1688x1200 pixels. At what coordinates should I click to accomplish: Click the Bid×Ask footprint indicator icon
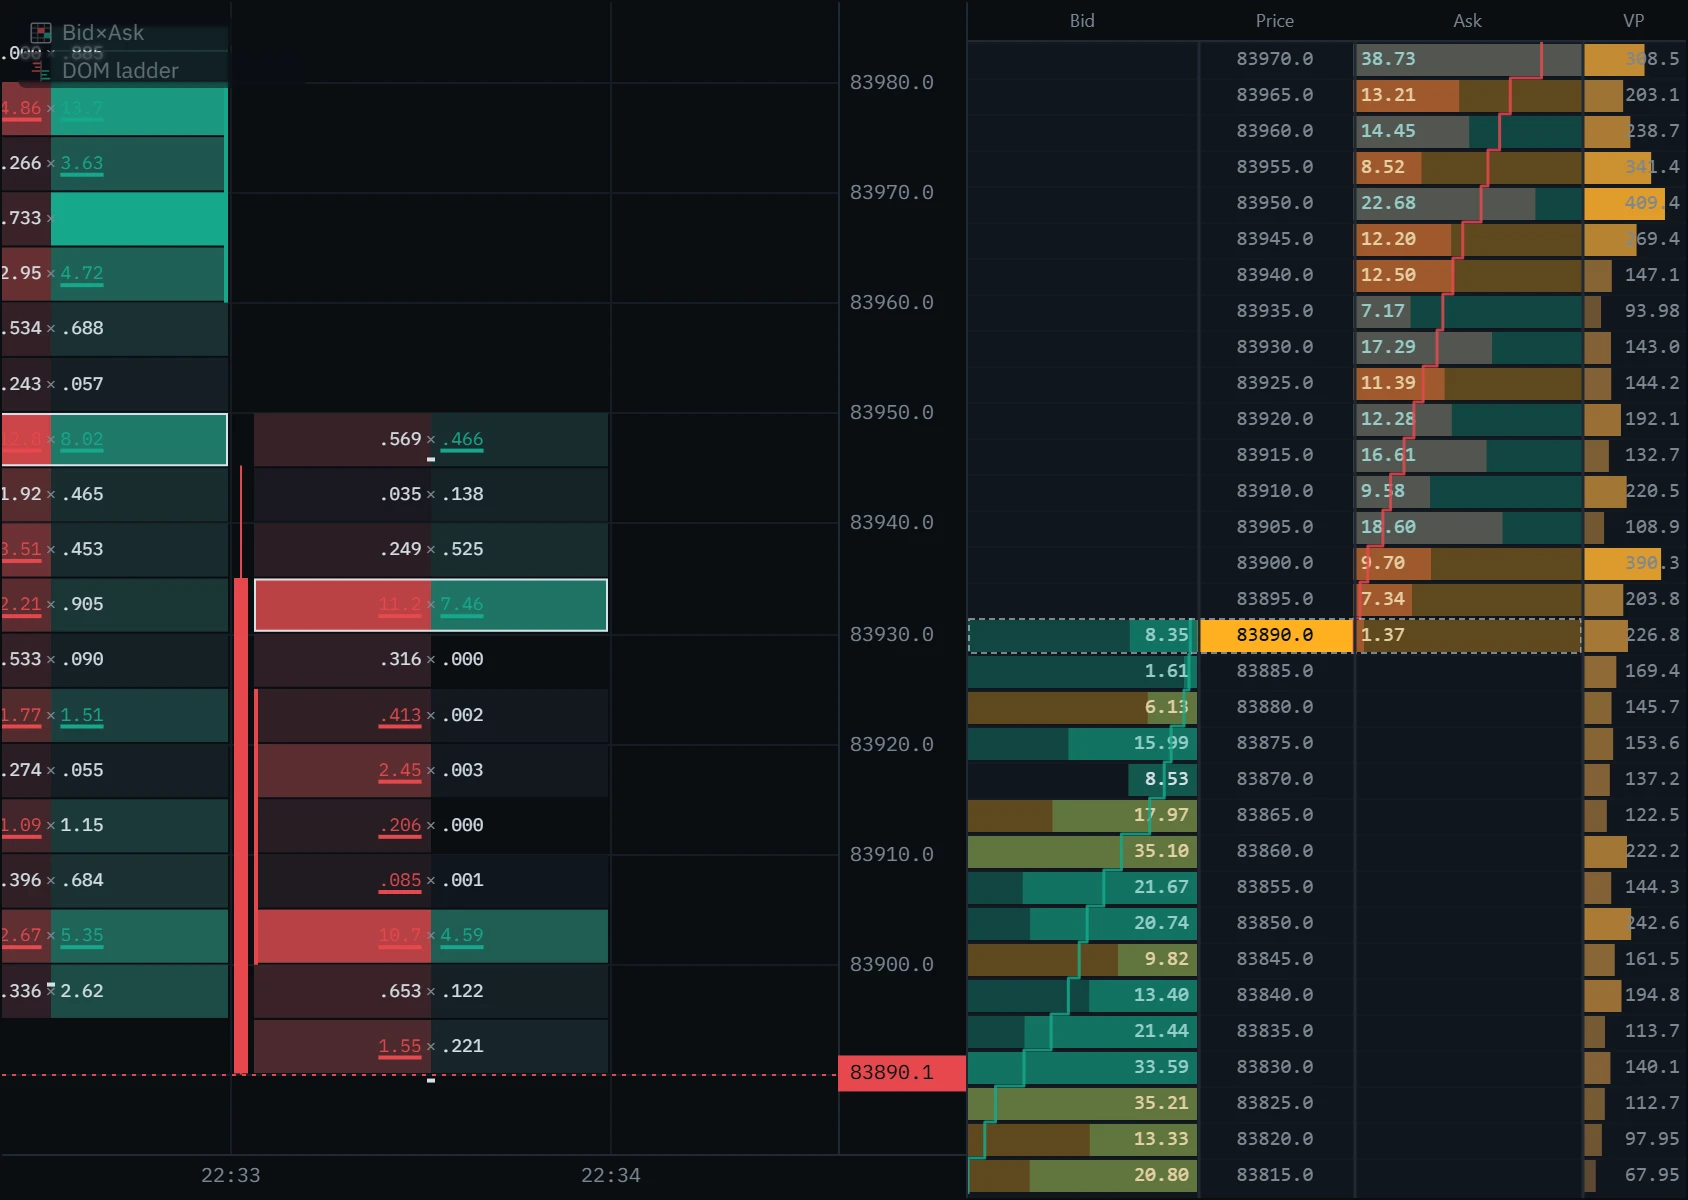pyautogui.click(x=41, y=33)
